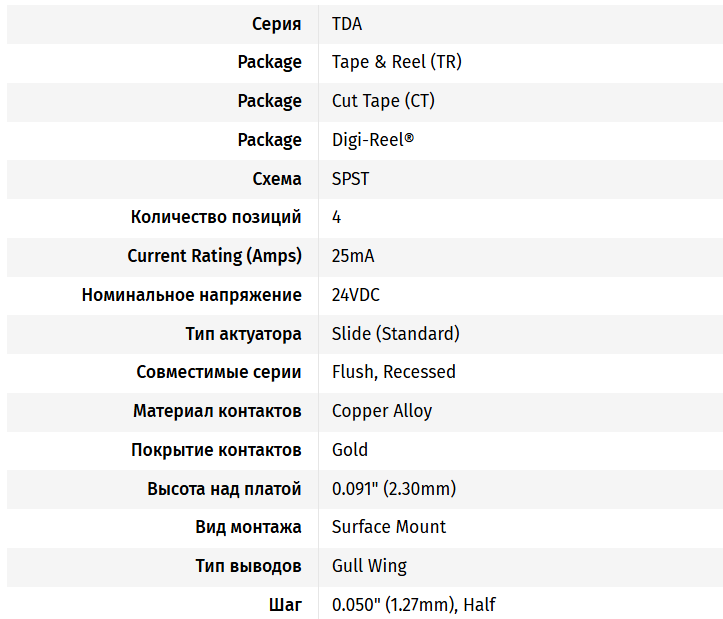Select the 25mA value
Screen dimensions: 723x619
click(x=353, y=256)
